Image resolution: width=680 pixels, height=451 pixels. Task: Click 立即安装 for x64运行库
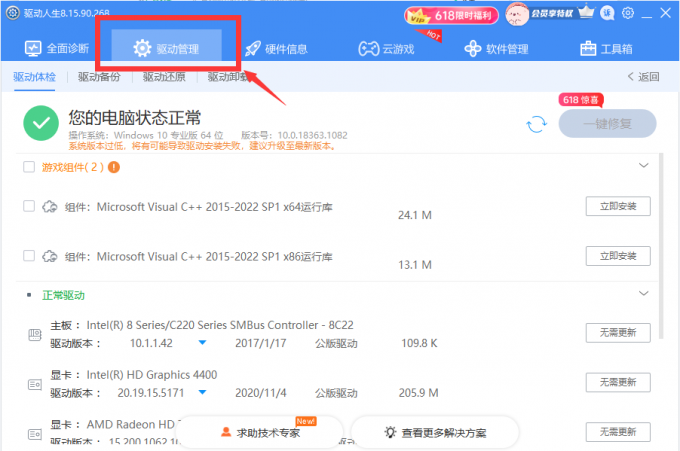[x=618, y=206]
